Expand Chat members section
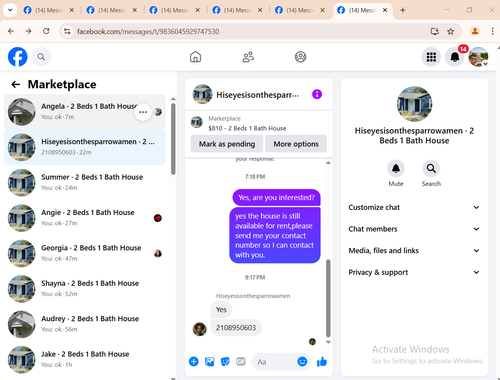Viewport: 500px width, 380px height. [x=414, y=229]
